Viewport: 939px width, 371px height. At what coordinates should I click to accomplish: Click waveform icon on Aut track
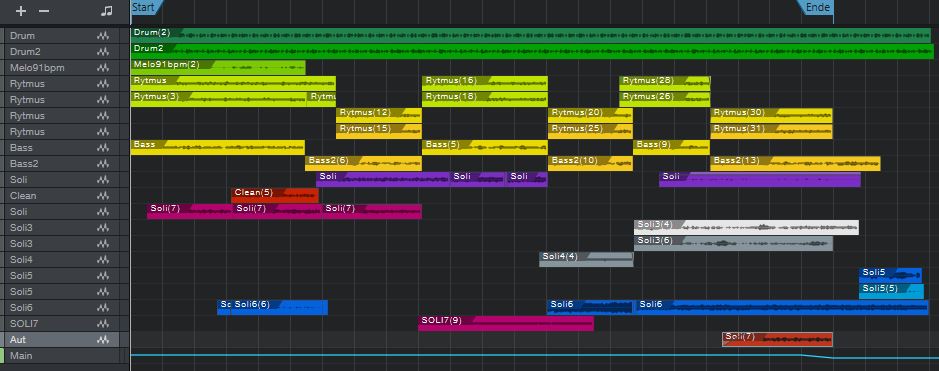pos(103,339)
